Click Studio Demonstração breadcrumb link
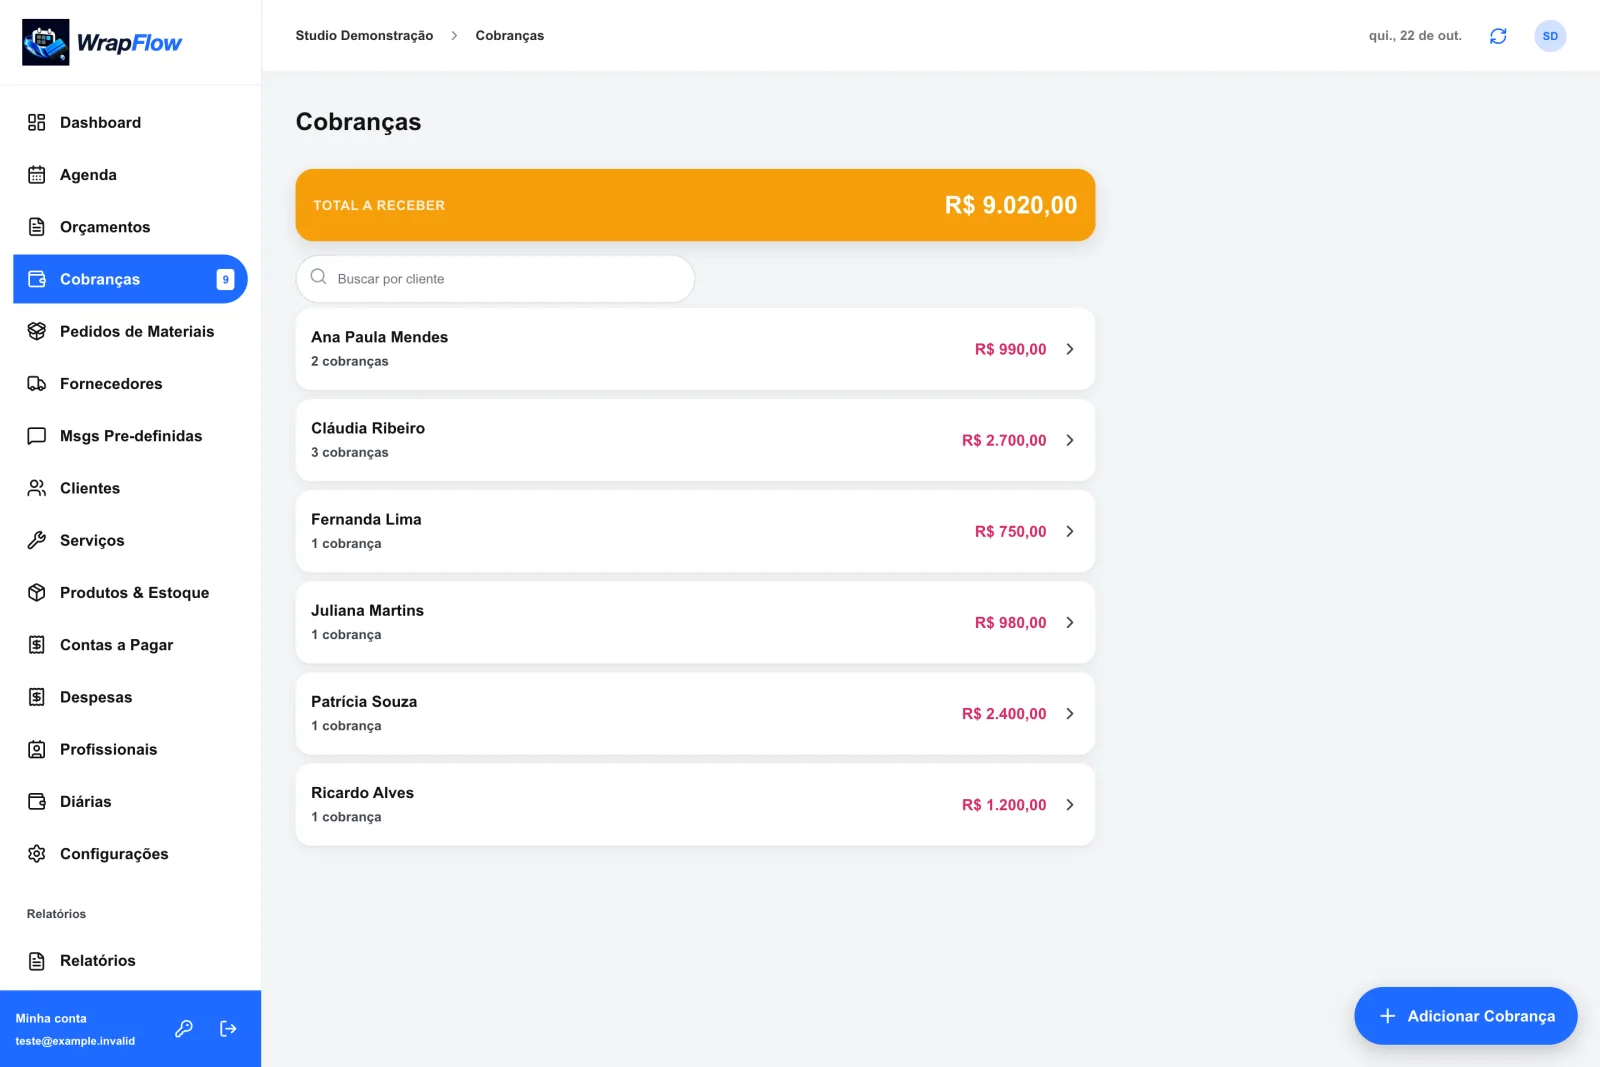The image size is (1600, 1067). (x=364, y=35)
